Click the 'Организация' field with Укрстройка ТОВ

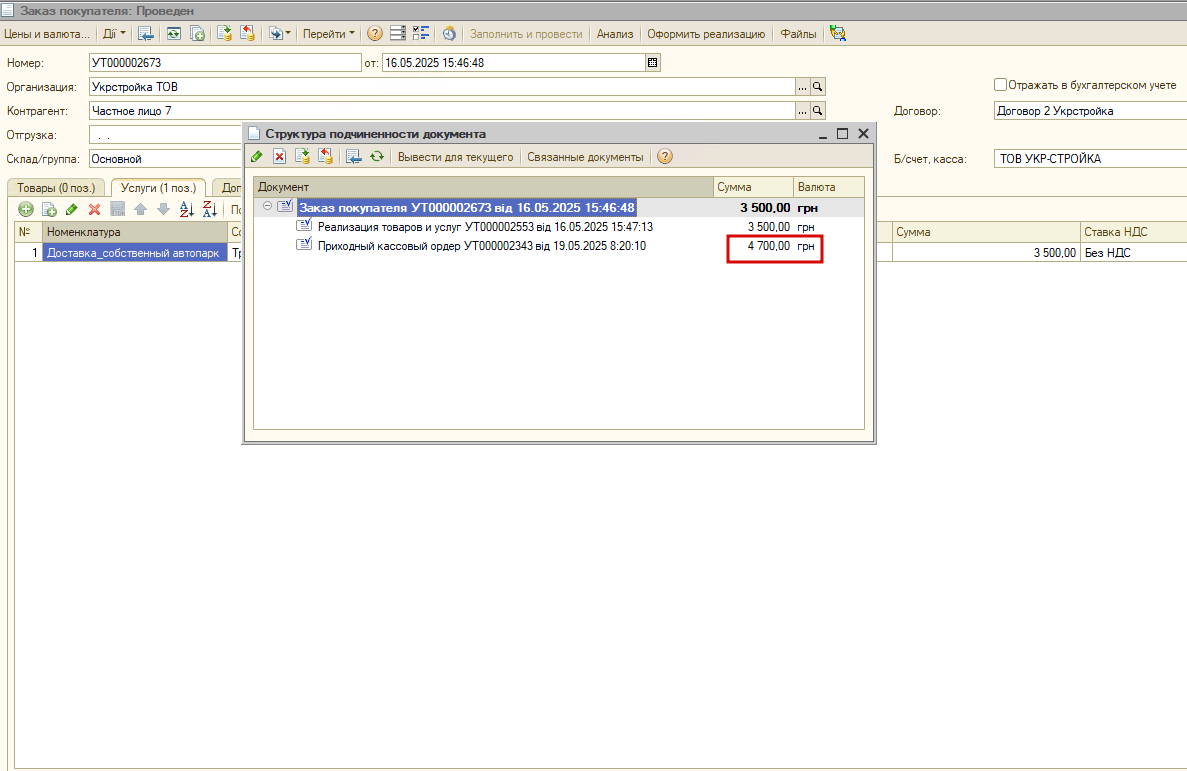(x=442, y=87)
